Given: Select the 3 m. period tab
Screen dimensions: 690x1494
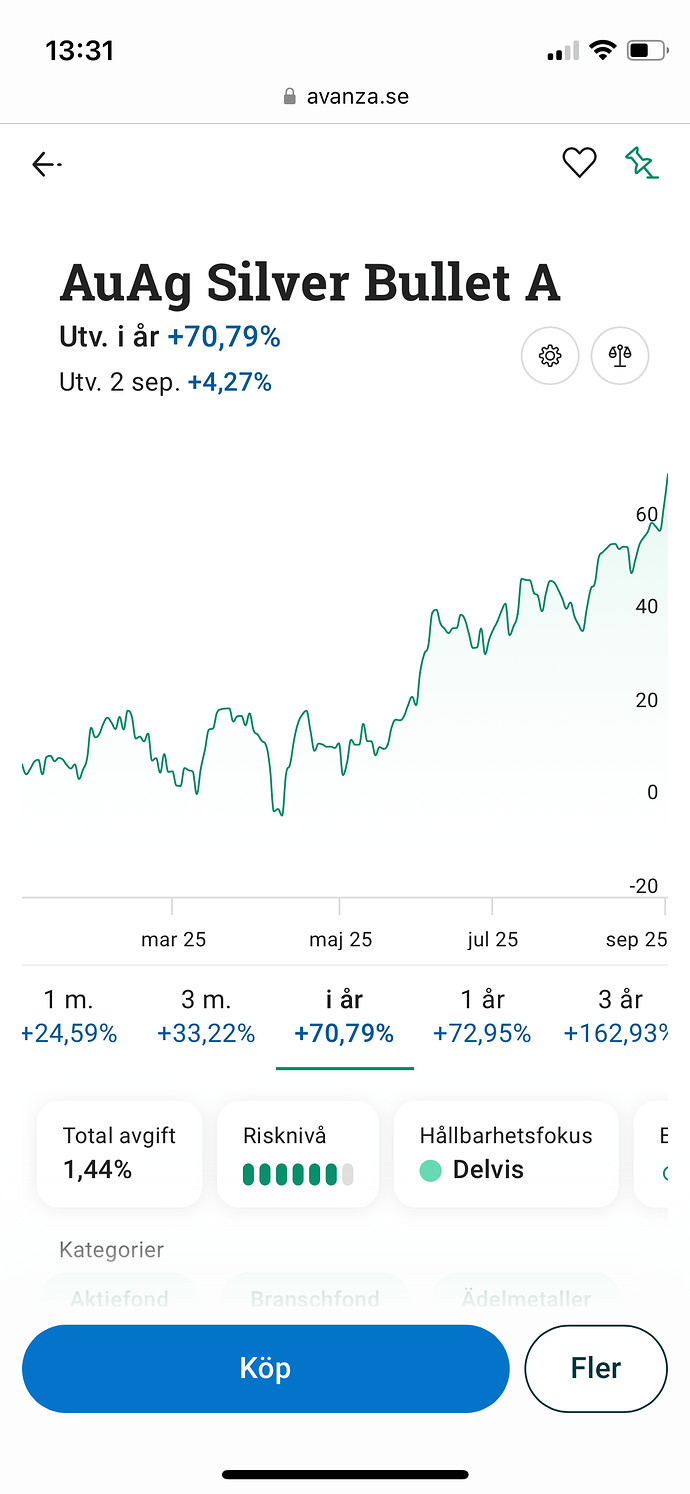Looking at the screenshot, I should (206, 1016).
